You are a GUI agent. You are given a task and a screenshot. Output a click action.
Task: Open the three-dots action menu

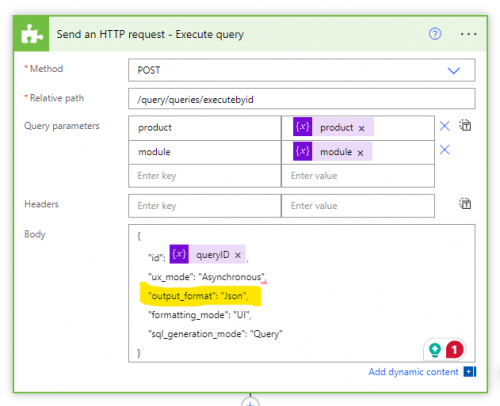[x=468, y=34]
